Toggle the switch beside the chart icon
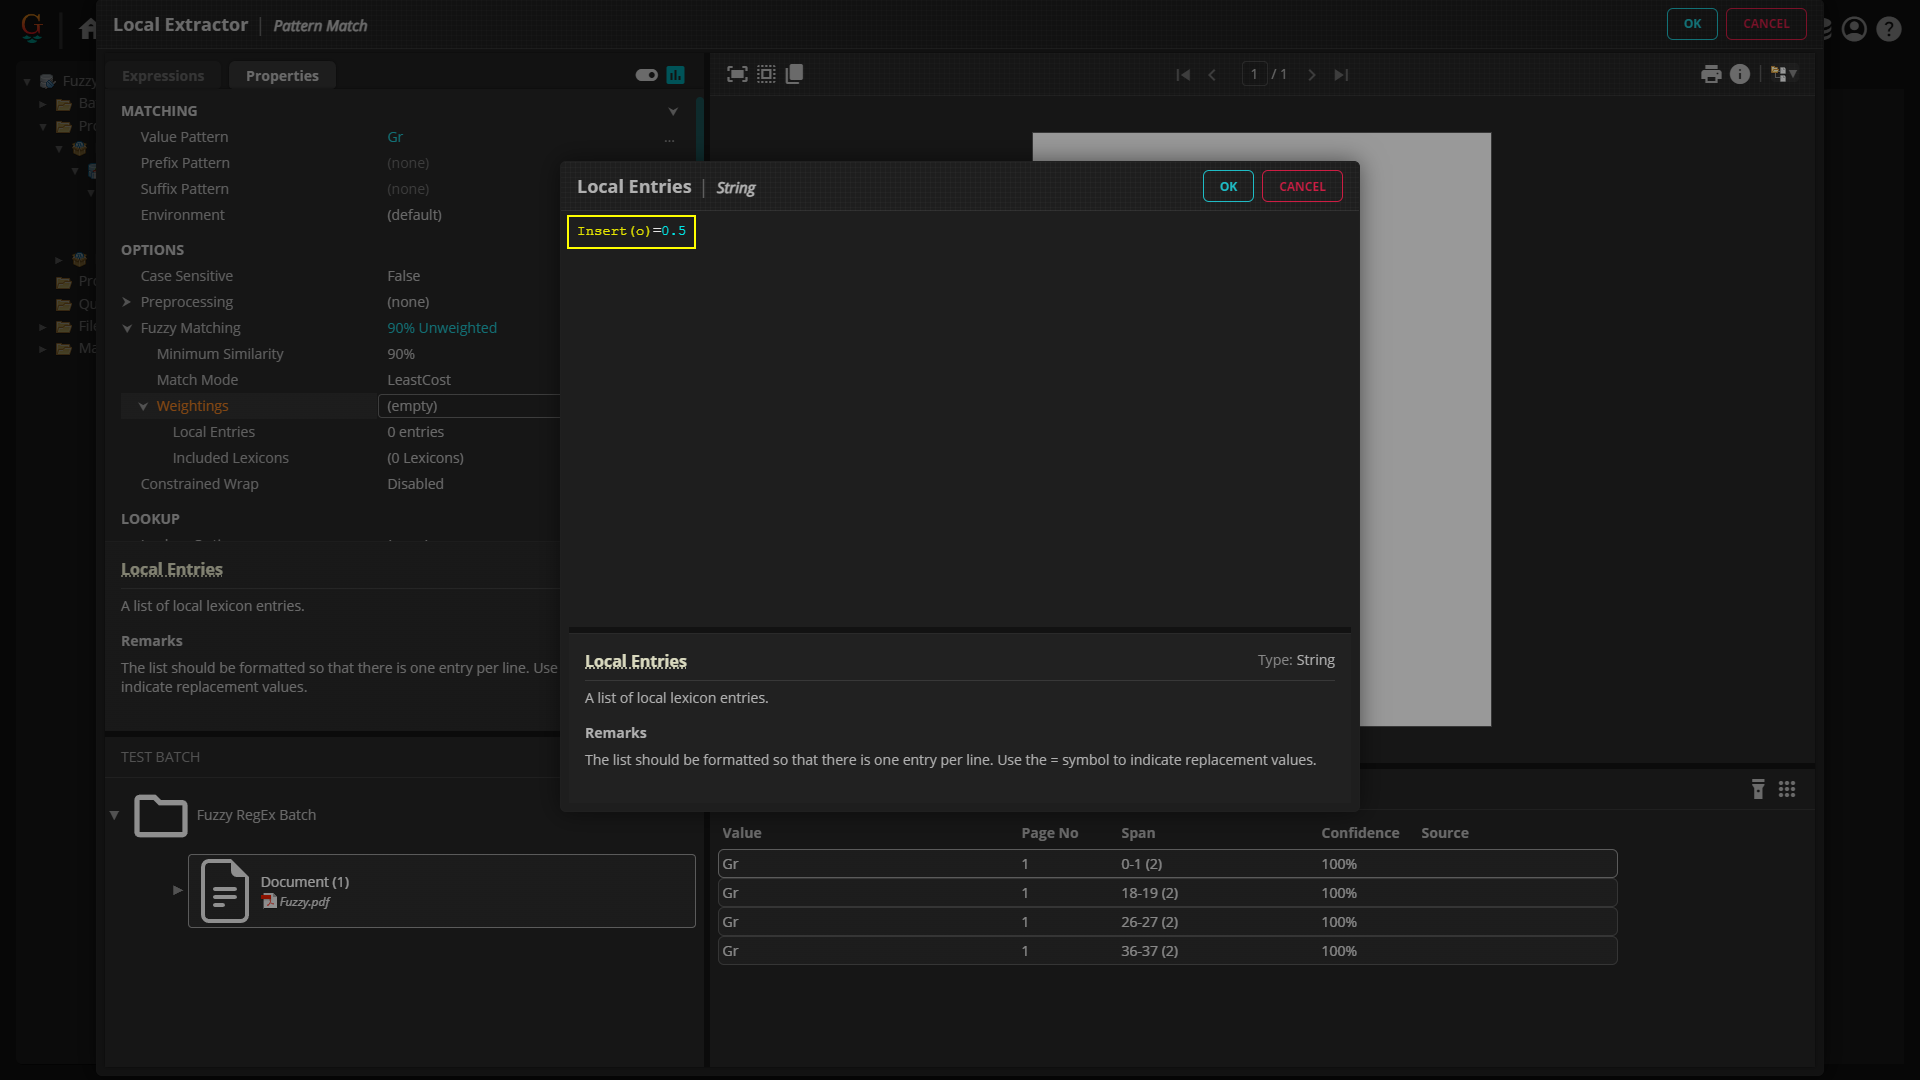1920x1080 pixels. click(646, 75)
